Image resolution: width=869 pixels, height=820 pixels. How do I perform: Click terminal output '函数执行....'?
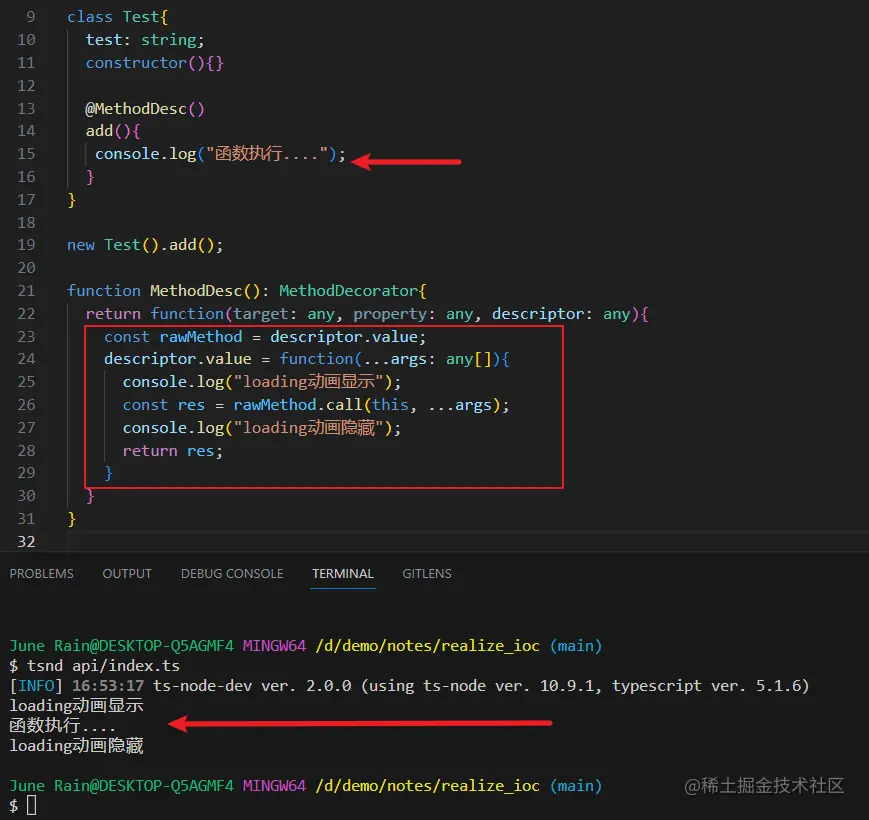point(62,725)
